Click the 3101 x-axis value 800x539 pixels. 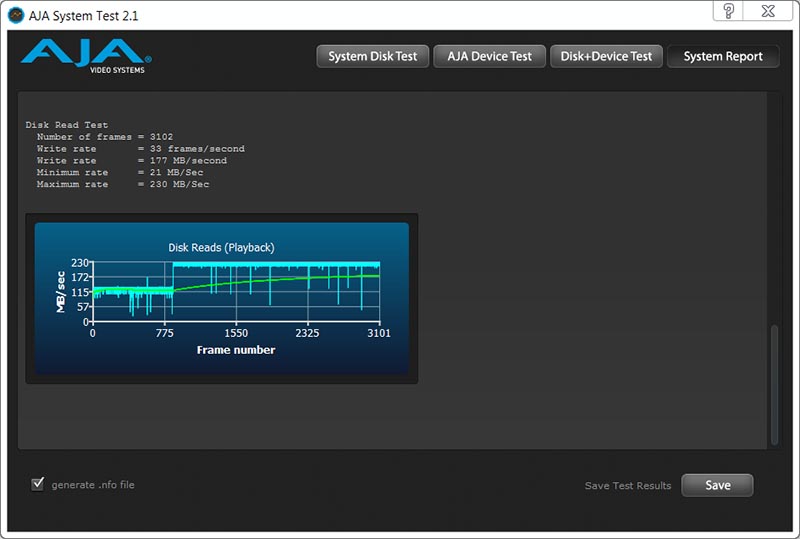coord(379,333)
